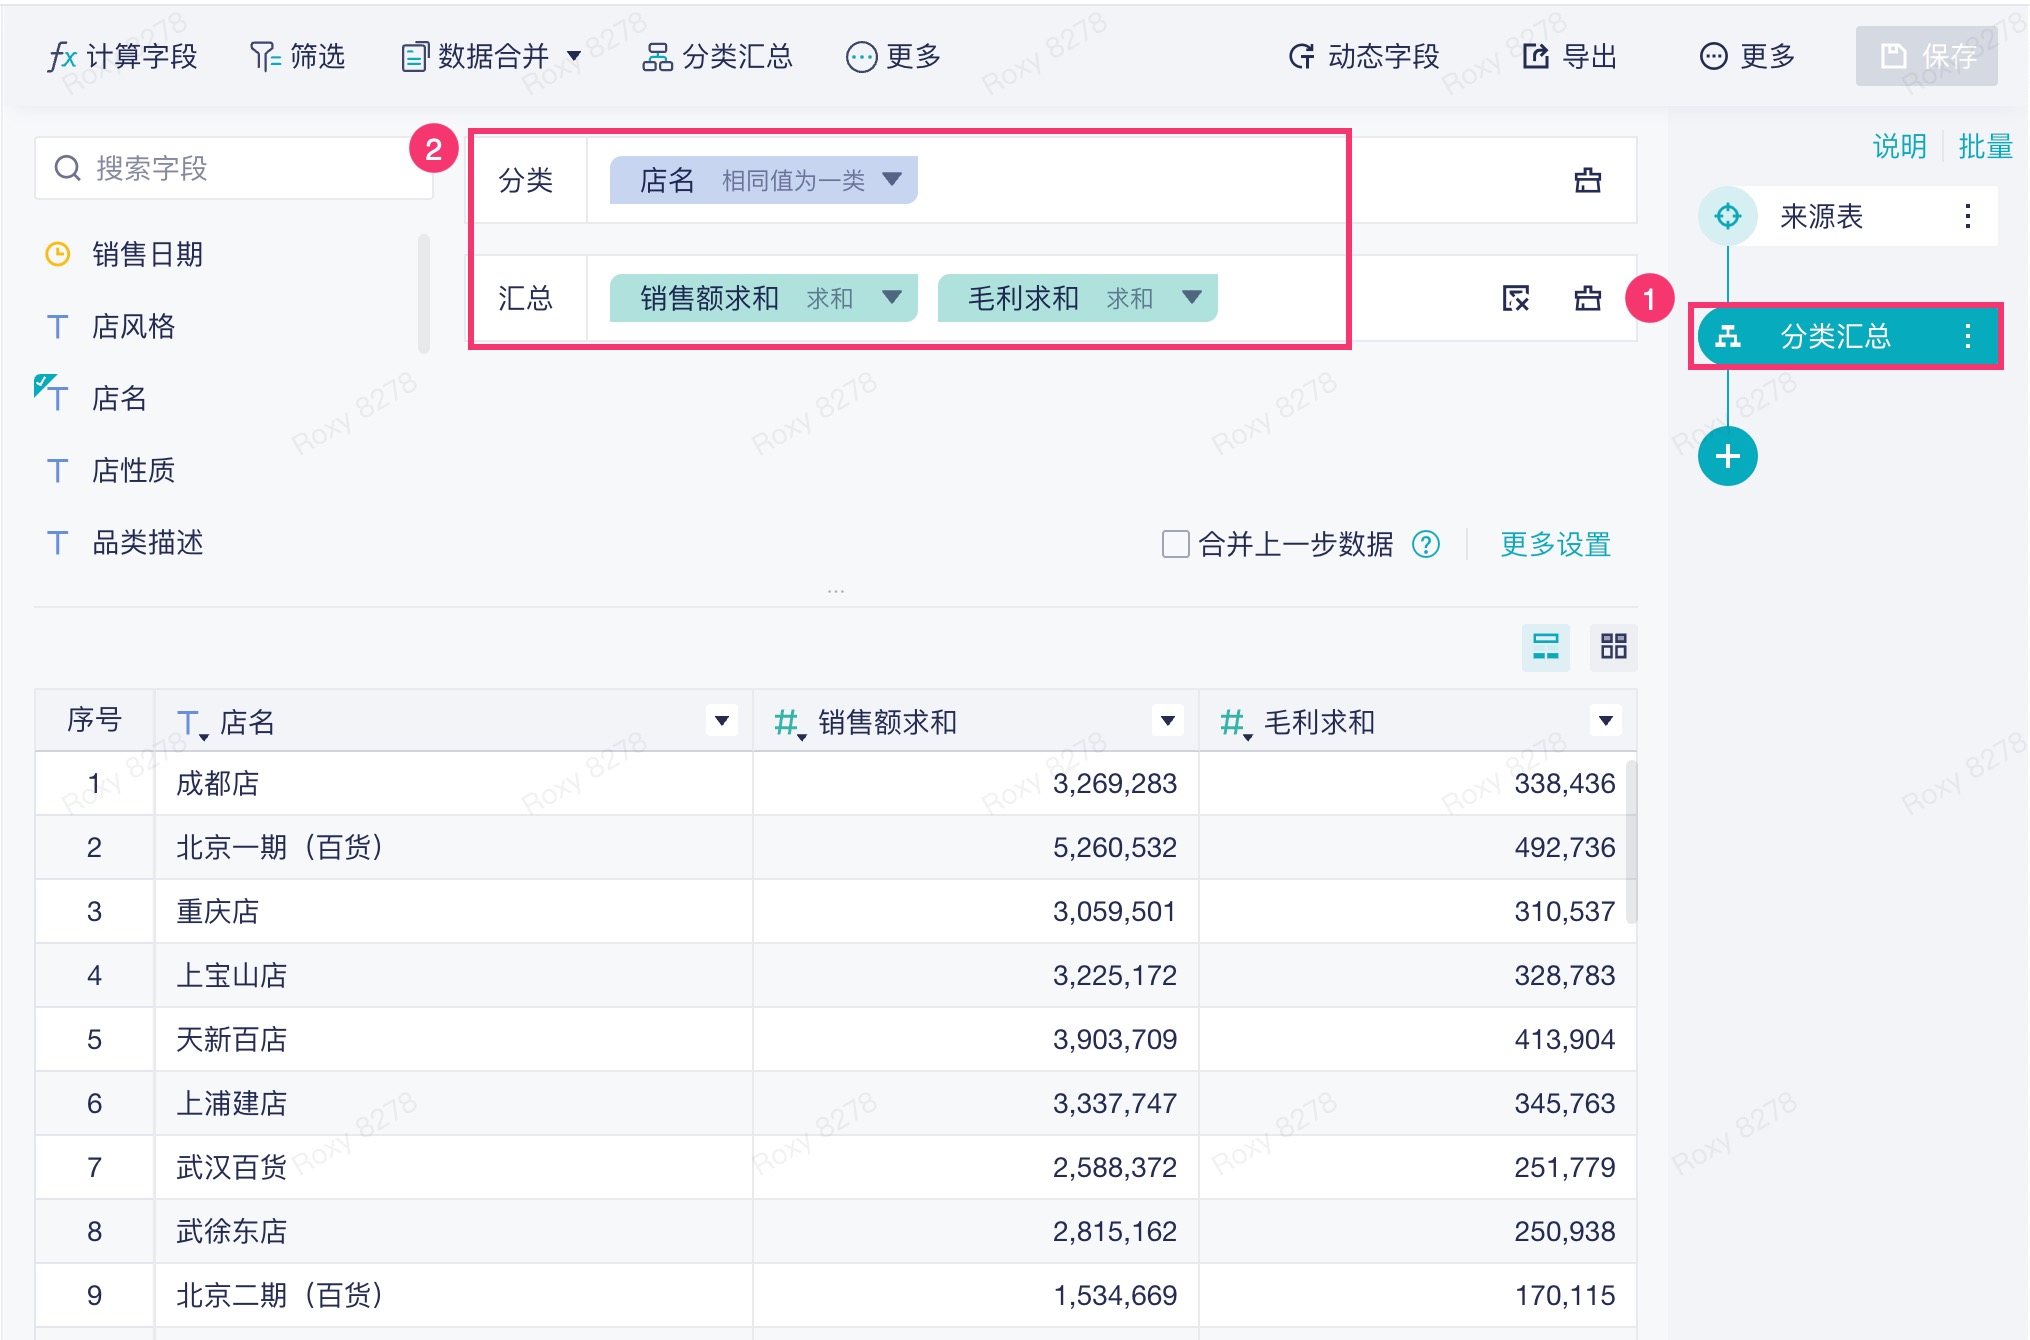Screen dimensions: 2030x1340
Task: Enable the 合并上一步数据 checkbox
Action: [x=1175, y=545]
